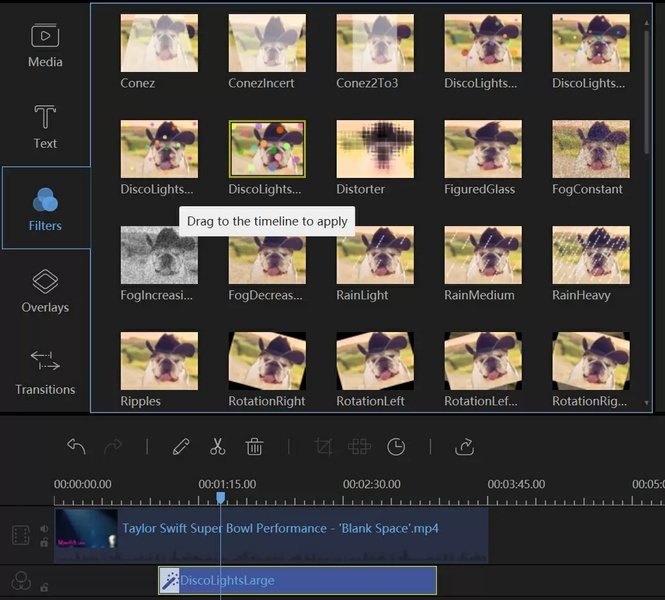
Task: Click the blue playhead marker
Action: click(221, 497)
